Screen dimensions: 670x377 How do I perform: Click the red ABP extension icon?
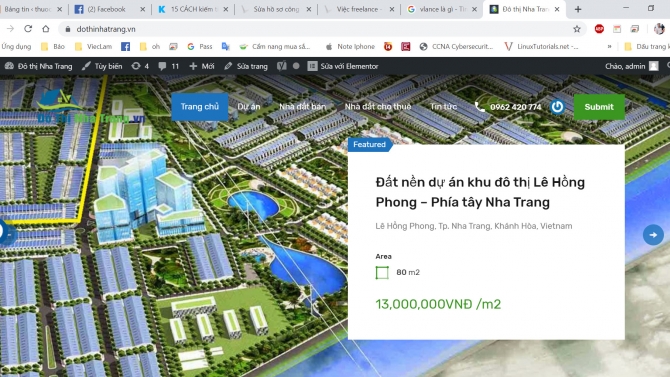point(599,29)
